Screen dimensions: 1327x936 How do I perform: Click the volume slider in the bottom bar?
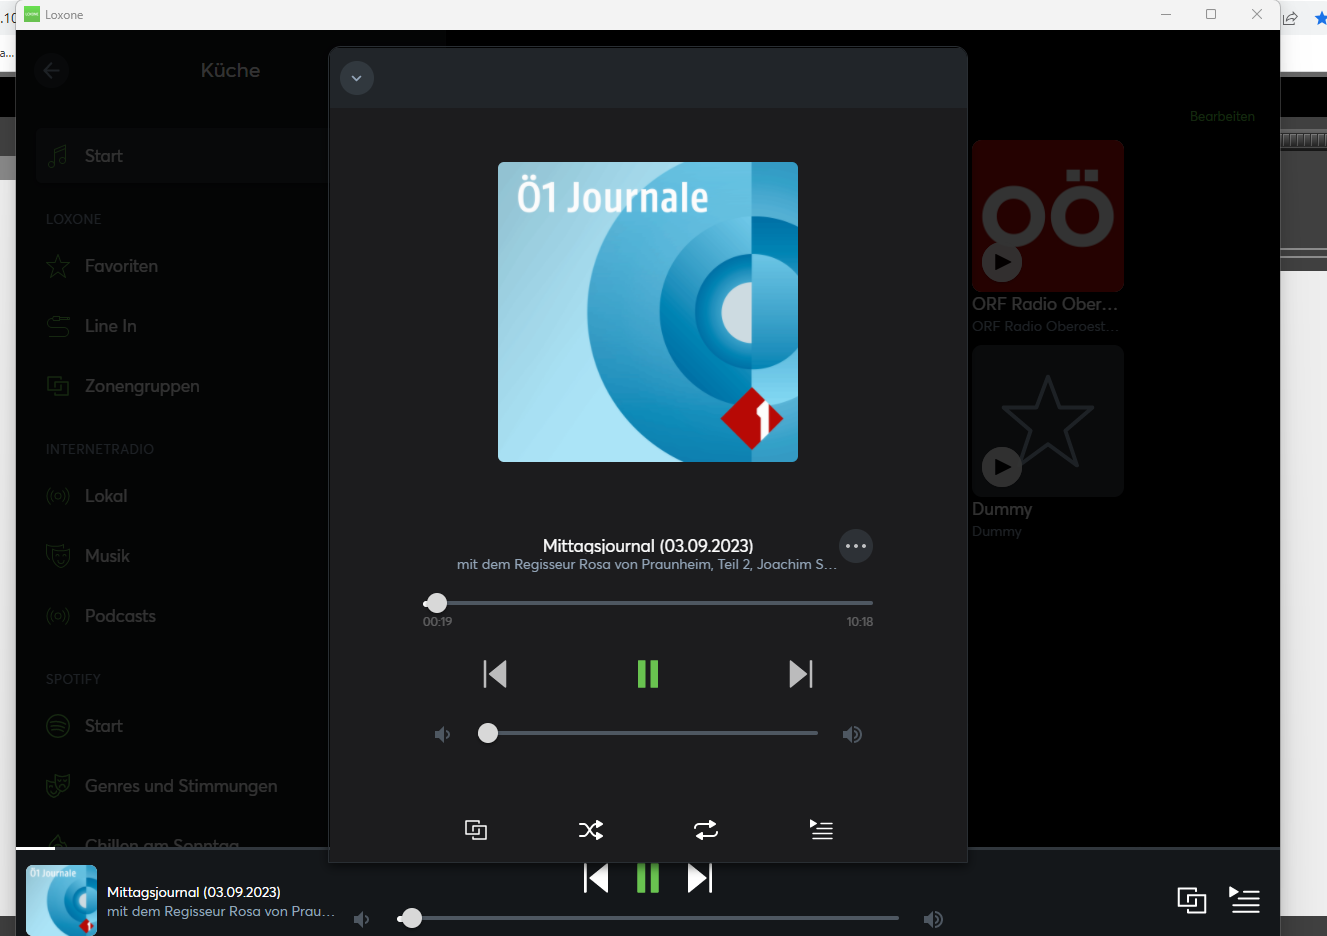pos(648,918)
